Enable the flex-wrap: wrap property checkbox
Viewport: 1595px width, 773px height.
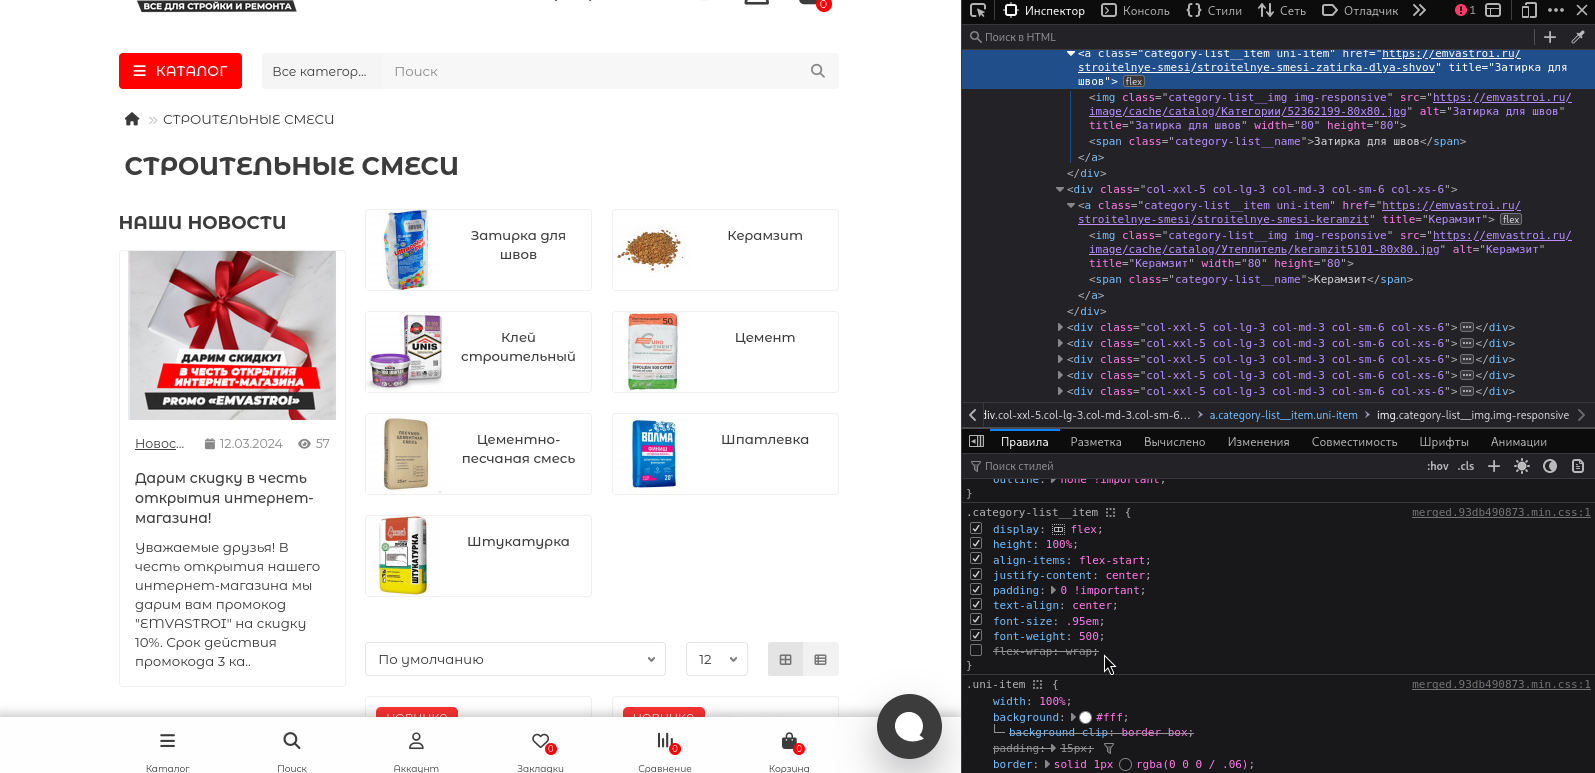976,651
